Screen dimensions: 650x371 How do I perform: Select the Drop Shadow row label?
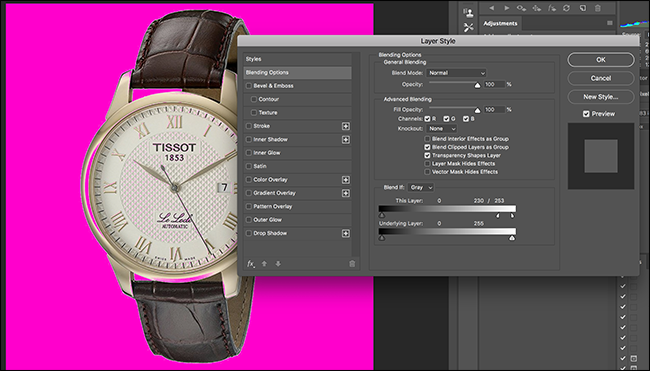click(x=270, y=233)
